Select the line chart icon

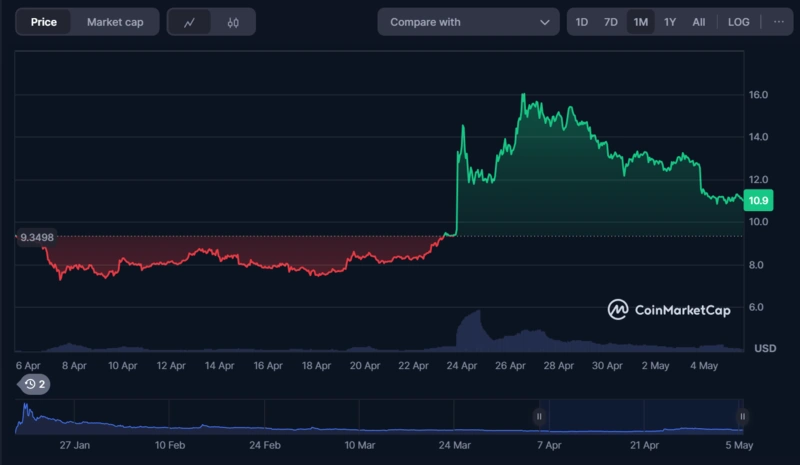pyautogui.click(x=189, y=22)
